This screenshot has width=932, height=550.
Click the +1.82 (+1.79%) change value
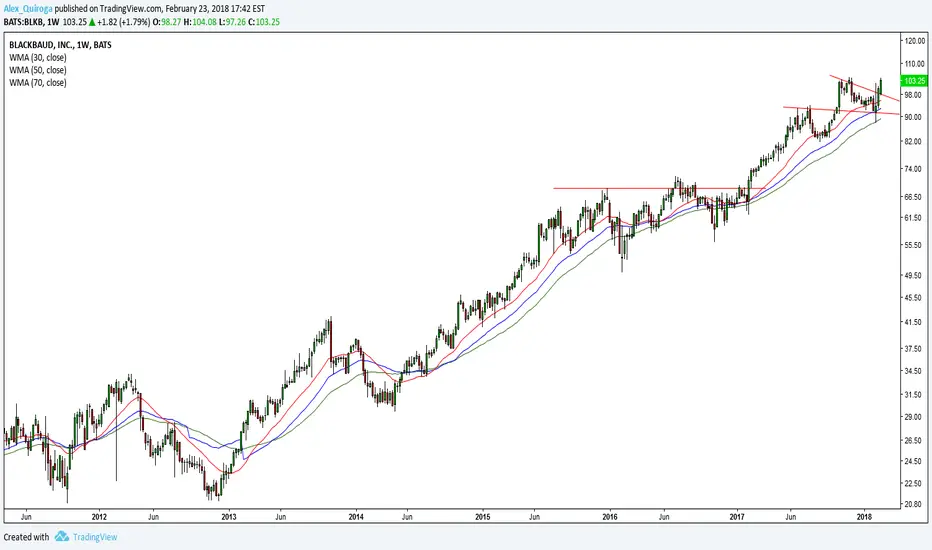124,22
